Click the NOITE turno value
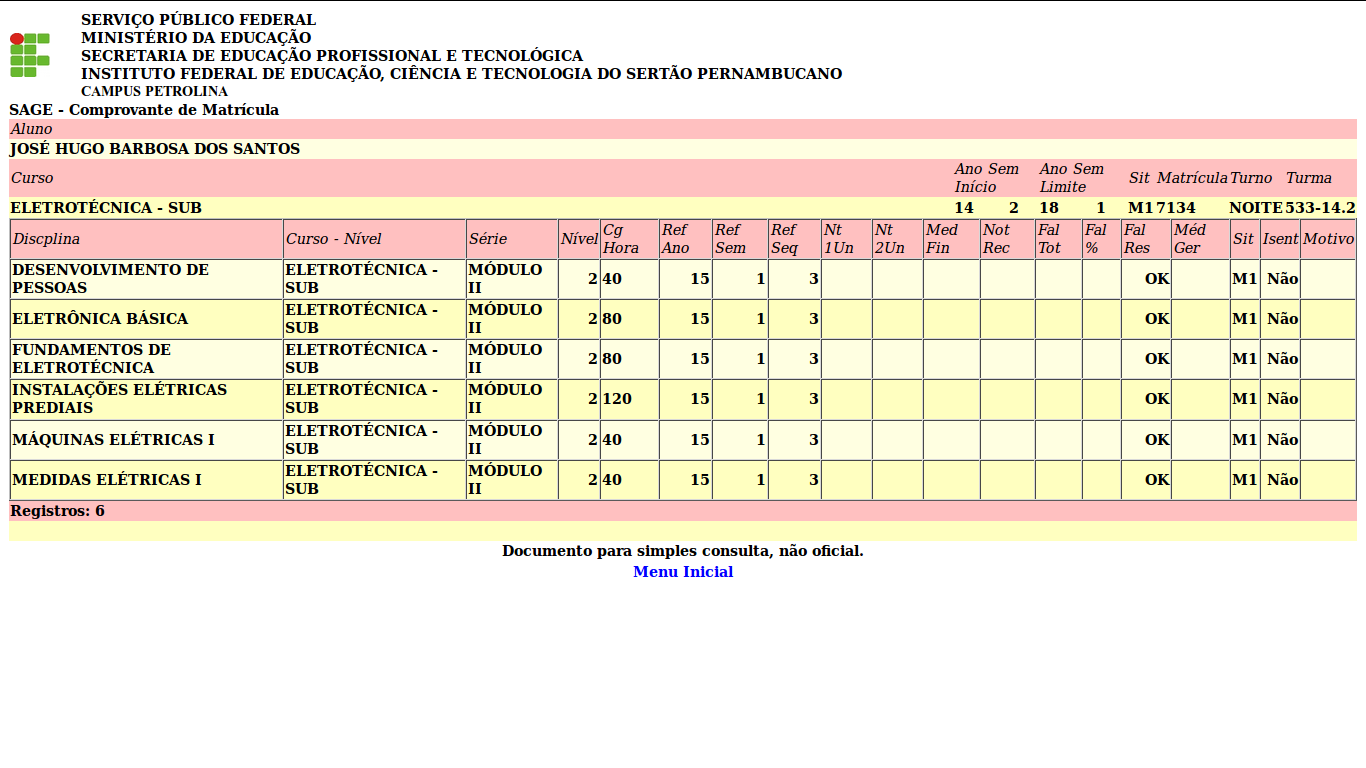 1255,208
